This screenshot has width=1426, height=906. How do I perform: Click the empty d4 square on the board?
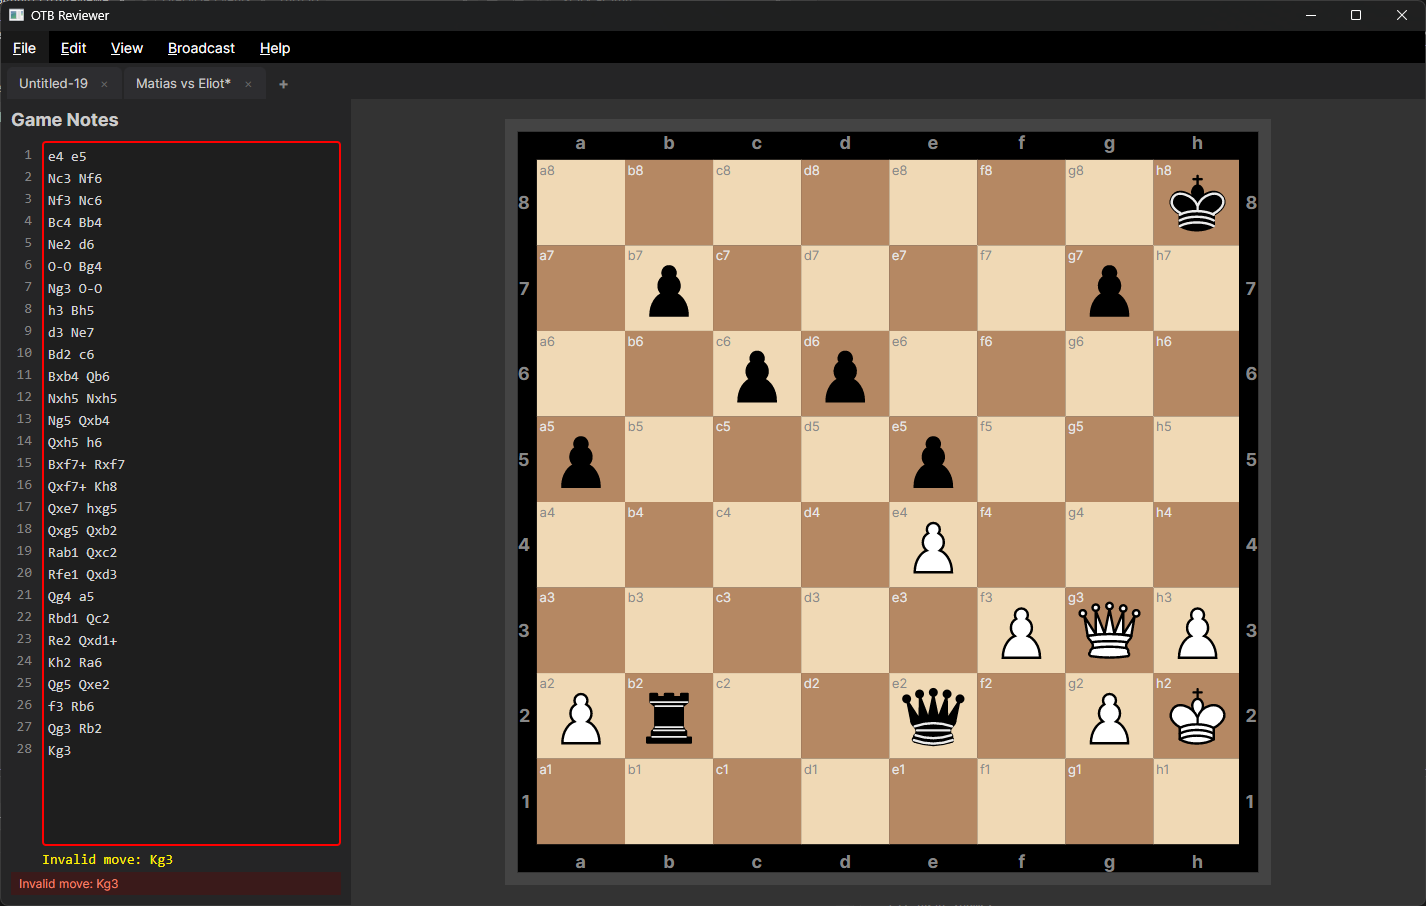tap(845, 545)
